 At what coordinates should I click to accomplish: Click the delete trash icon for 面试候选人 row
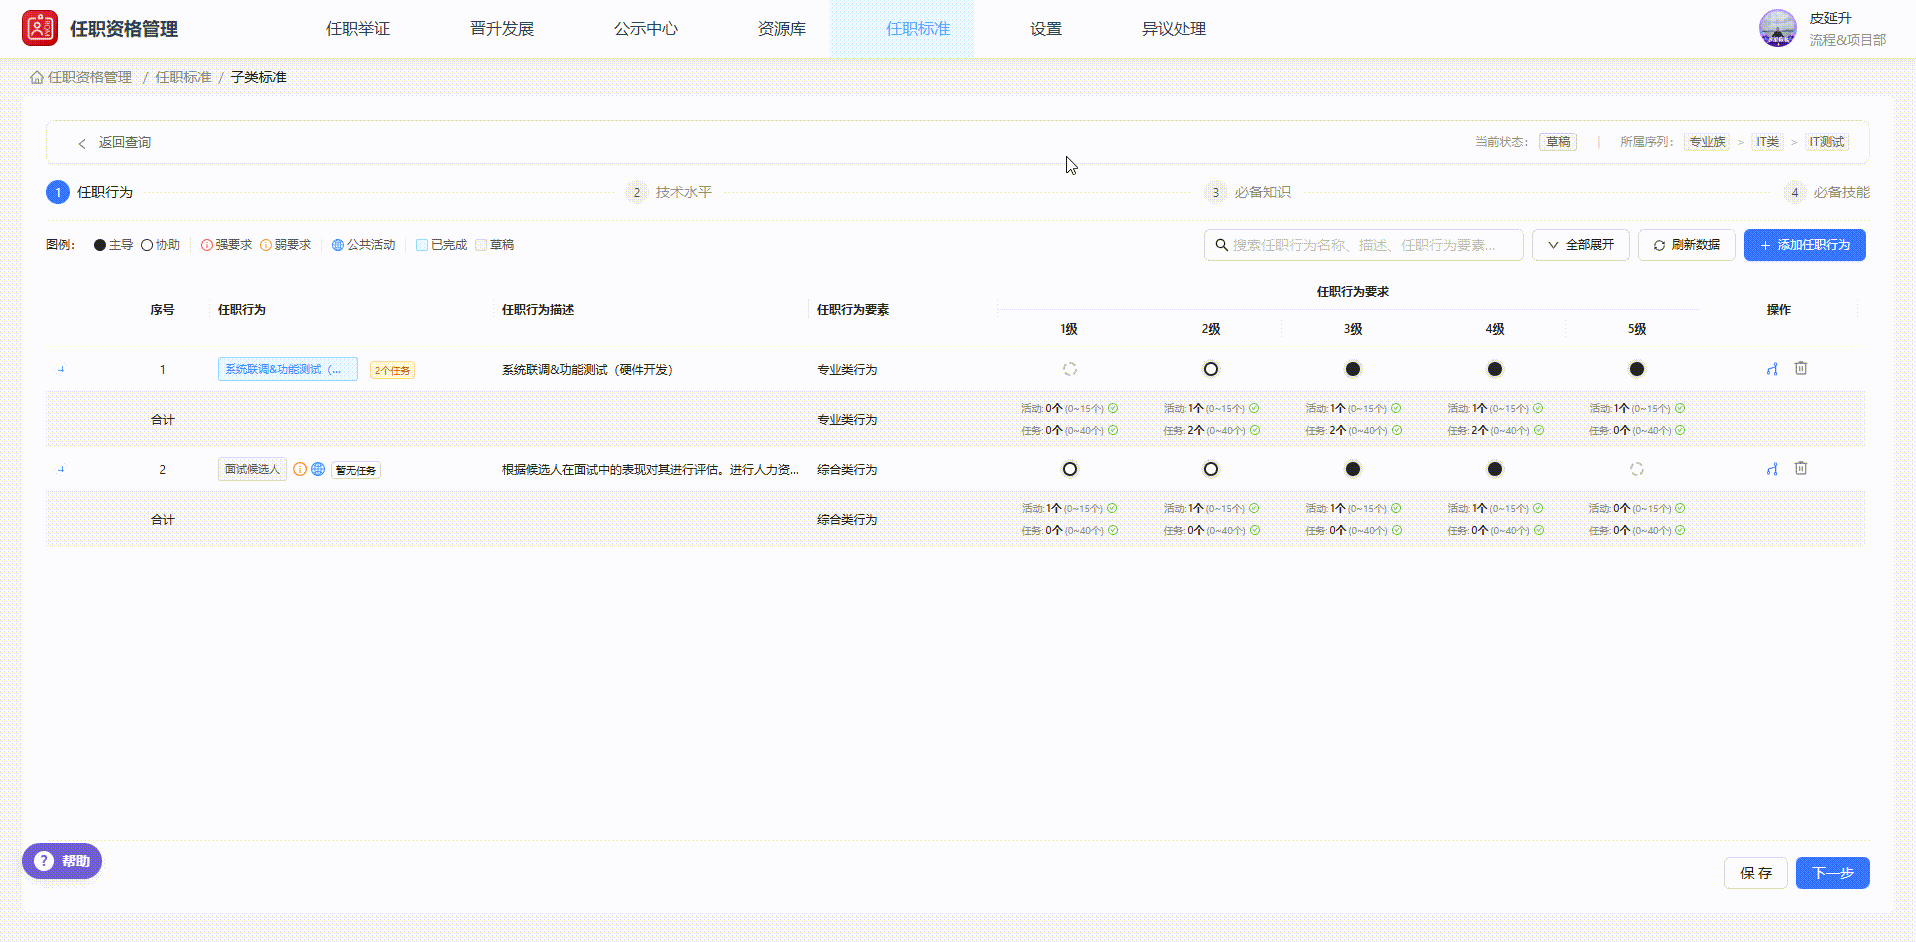(1800, 468)
